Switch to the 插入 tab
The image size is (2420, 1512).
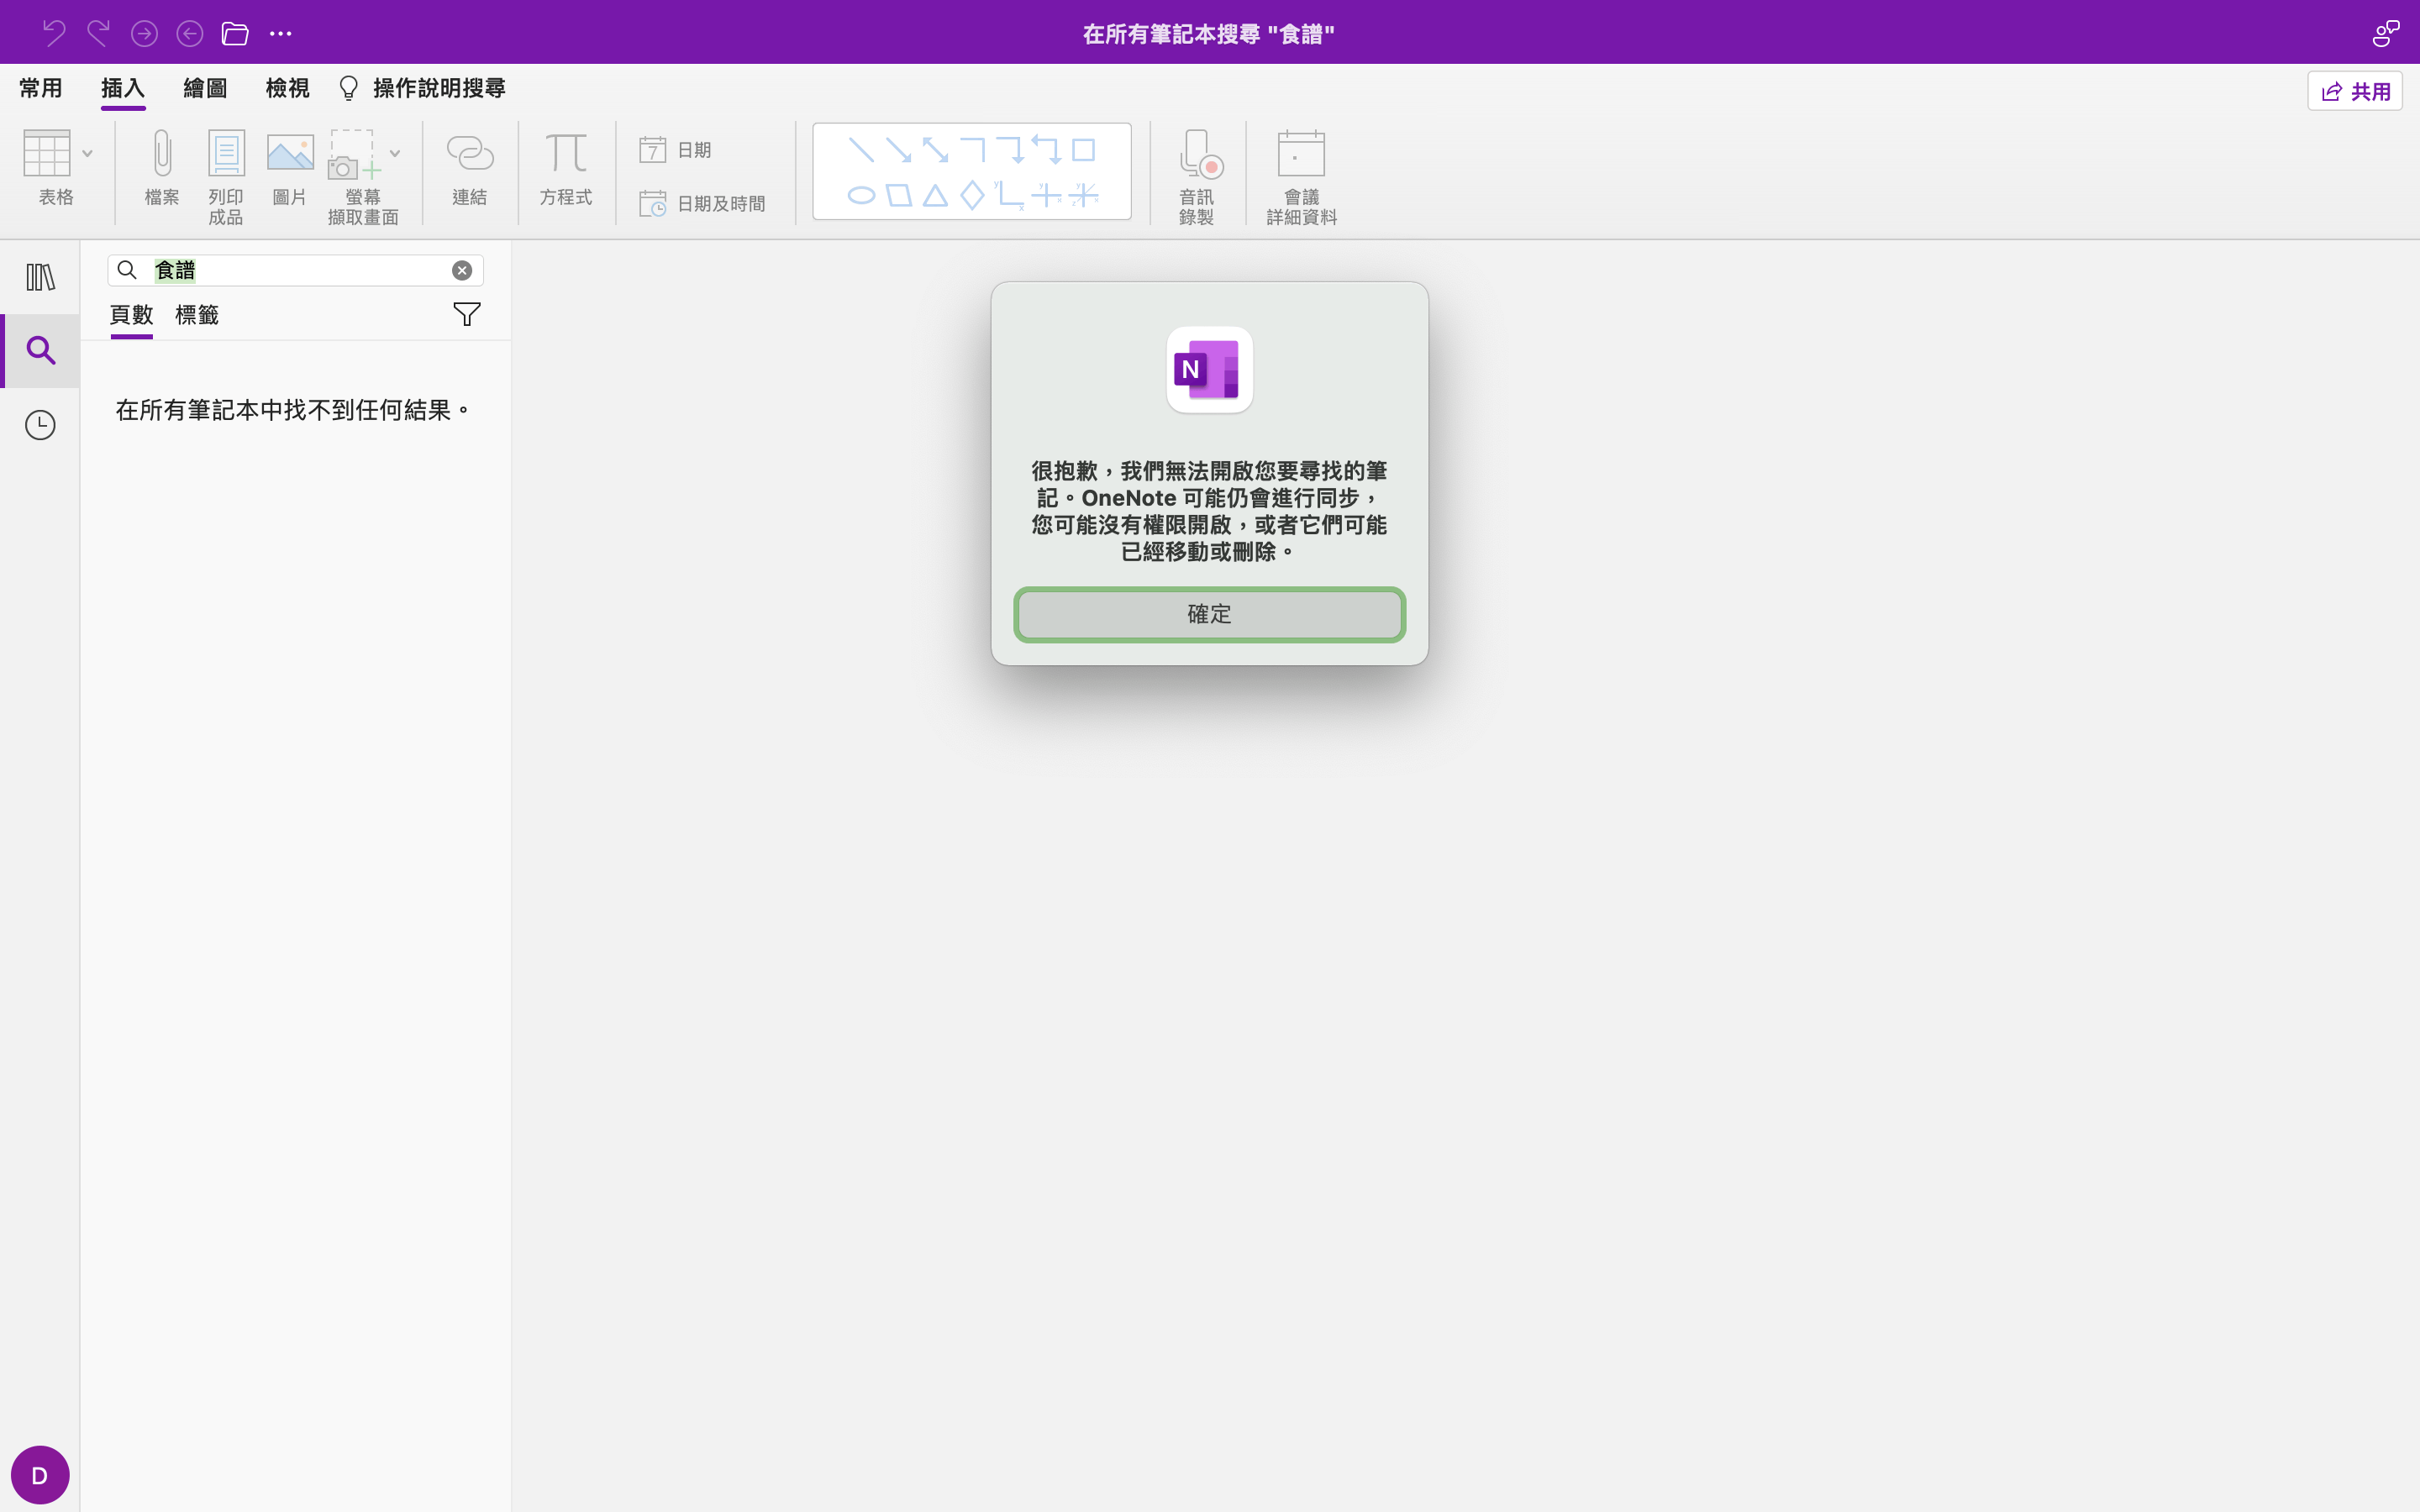pos(123,88)
